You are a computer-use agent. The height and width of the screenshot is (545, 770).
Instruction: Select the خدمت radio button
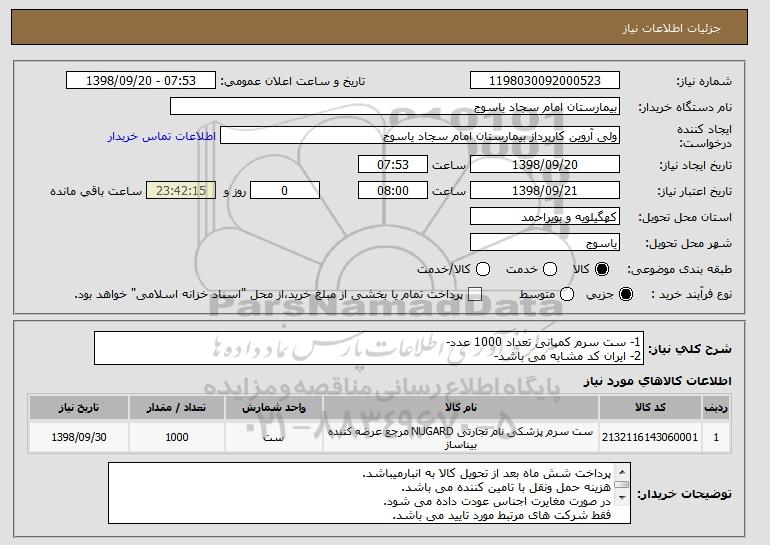click(x=550, y=269)
